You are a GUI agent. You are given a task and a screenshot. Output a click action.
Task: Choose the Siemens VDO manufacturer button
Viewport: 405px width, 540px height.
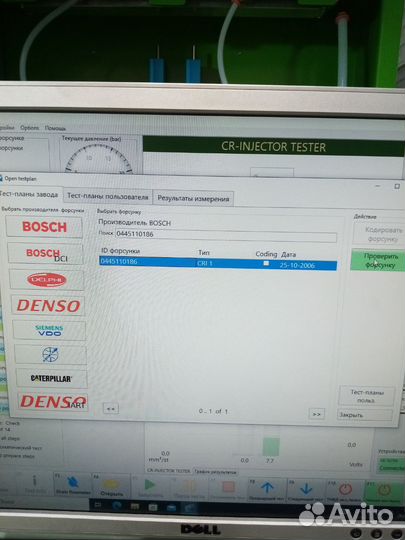49,330
